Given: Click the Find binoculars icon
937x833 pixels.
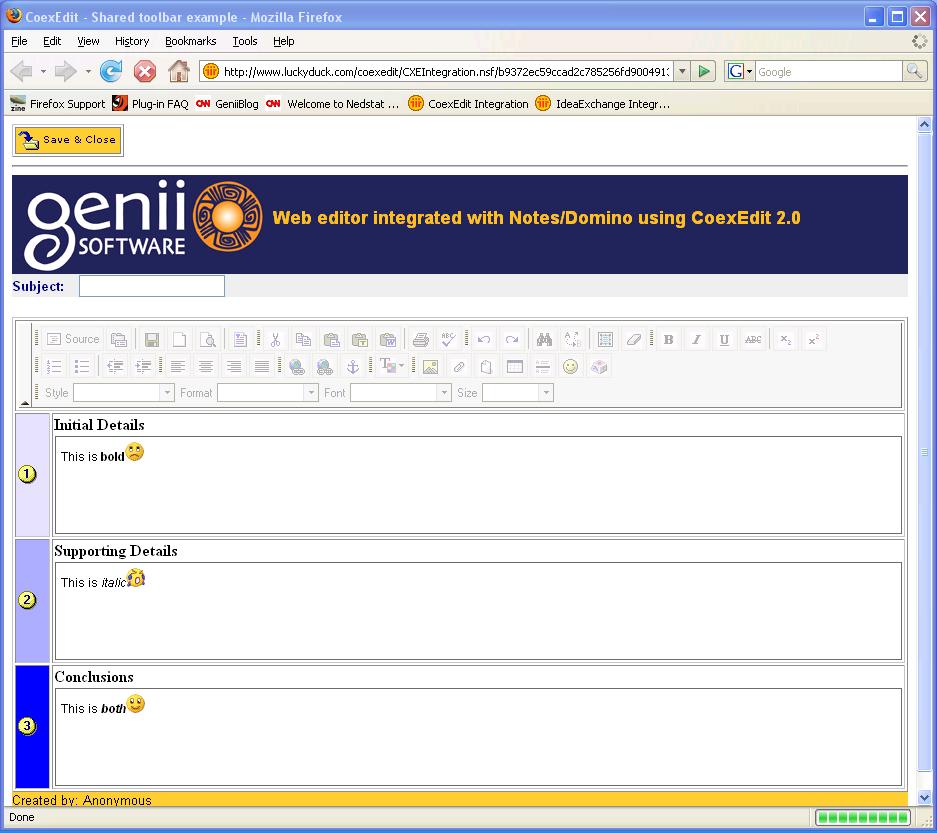Looking at the screenshot, I should [x=544, y=340].
